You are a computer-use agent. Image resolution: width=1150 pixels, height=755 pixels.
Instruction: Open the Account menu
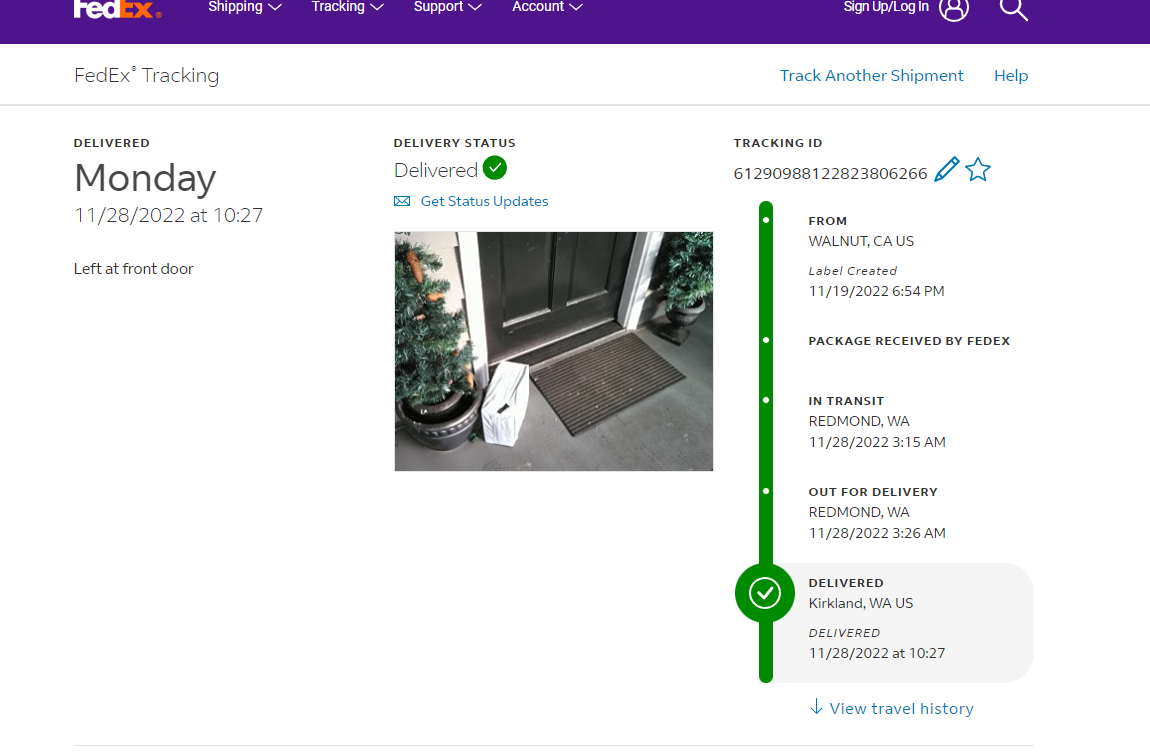(x=547, y=7)
